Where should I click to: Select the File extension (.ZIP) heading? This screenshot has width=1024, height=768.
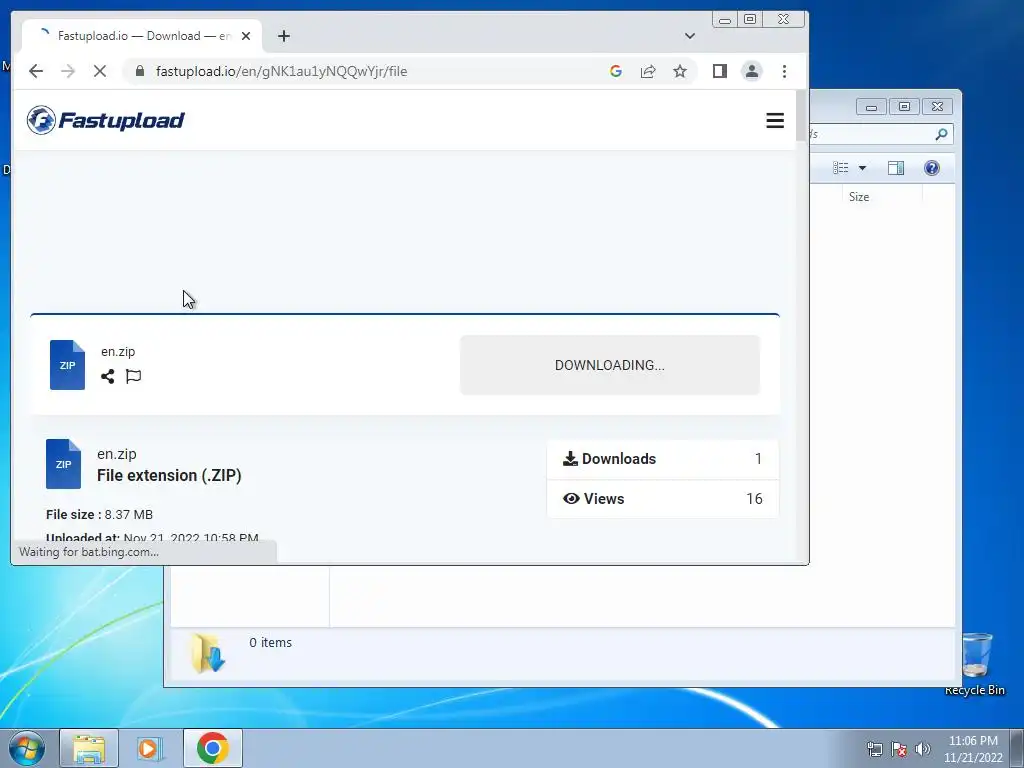click(x=169, y=475)
